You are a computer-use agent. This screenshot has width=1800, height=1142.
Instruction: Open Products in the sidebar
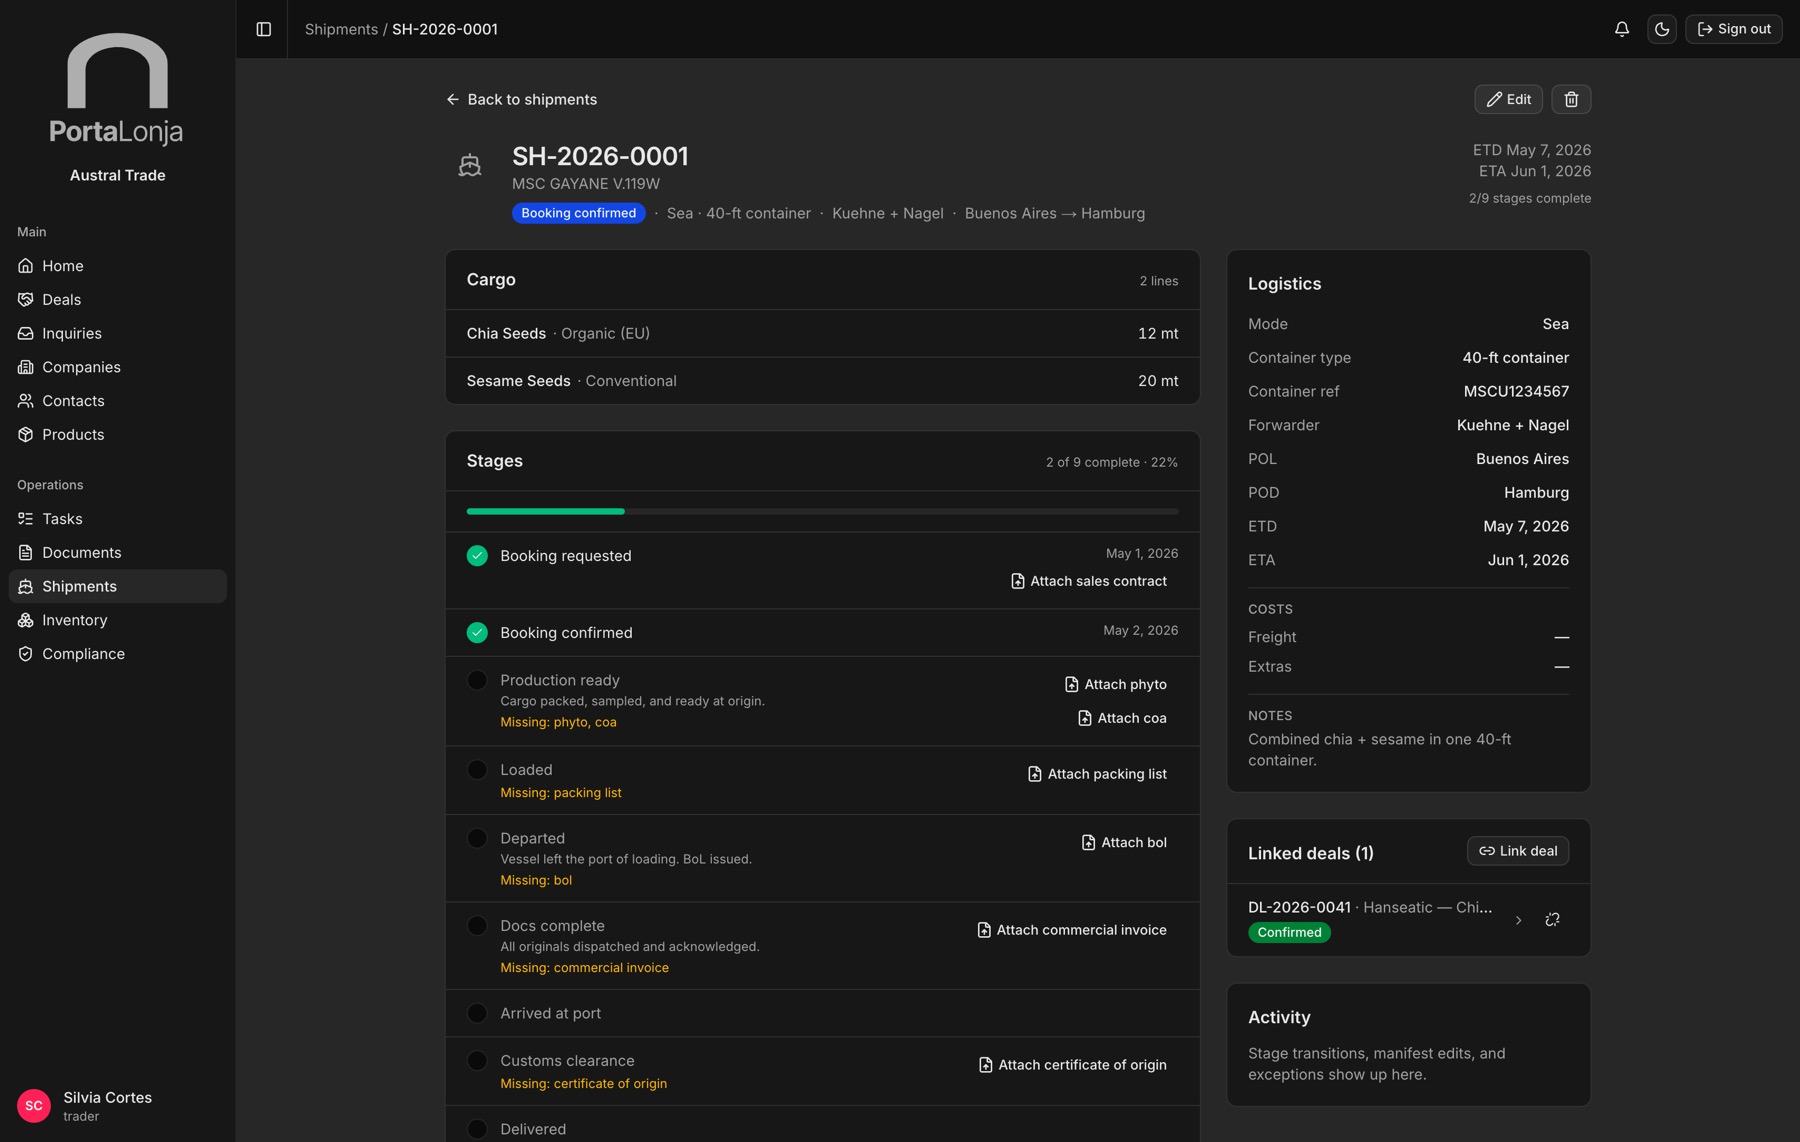pos(117,435)
